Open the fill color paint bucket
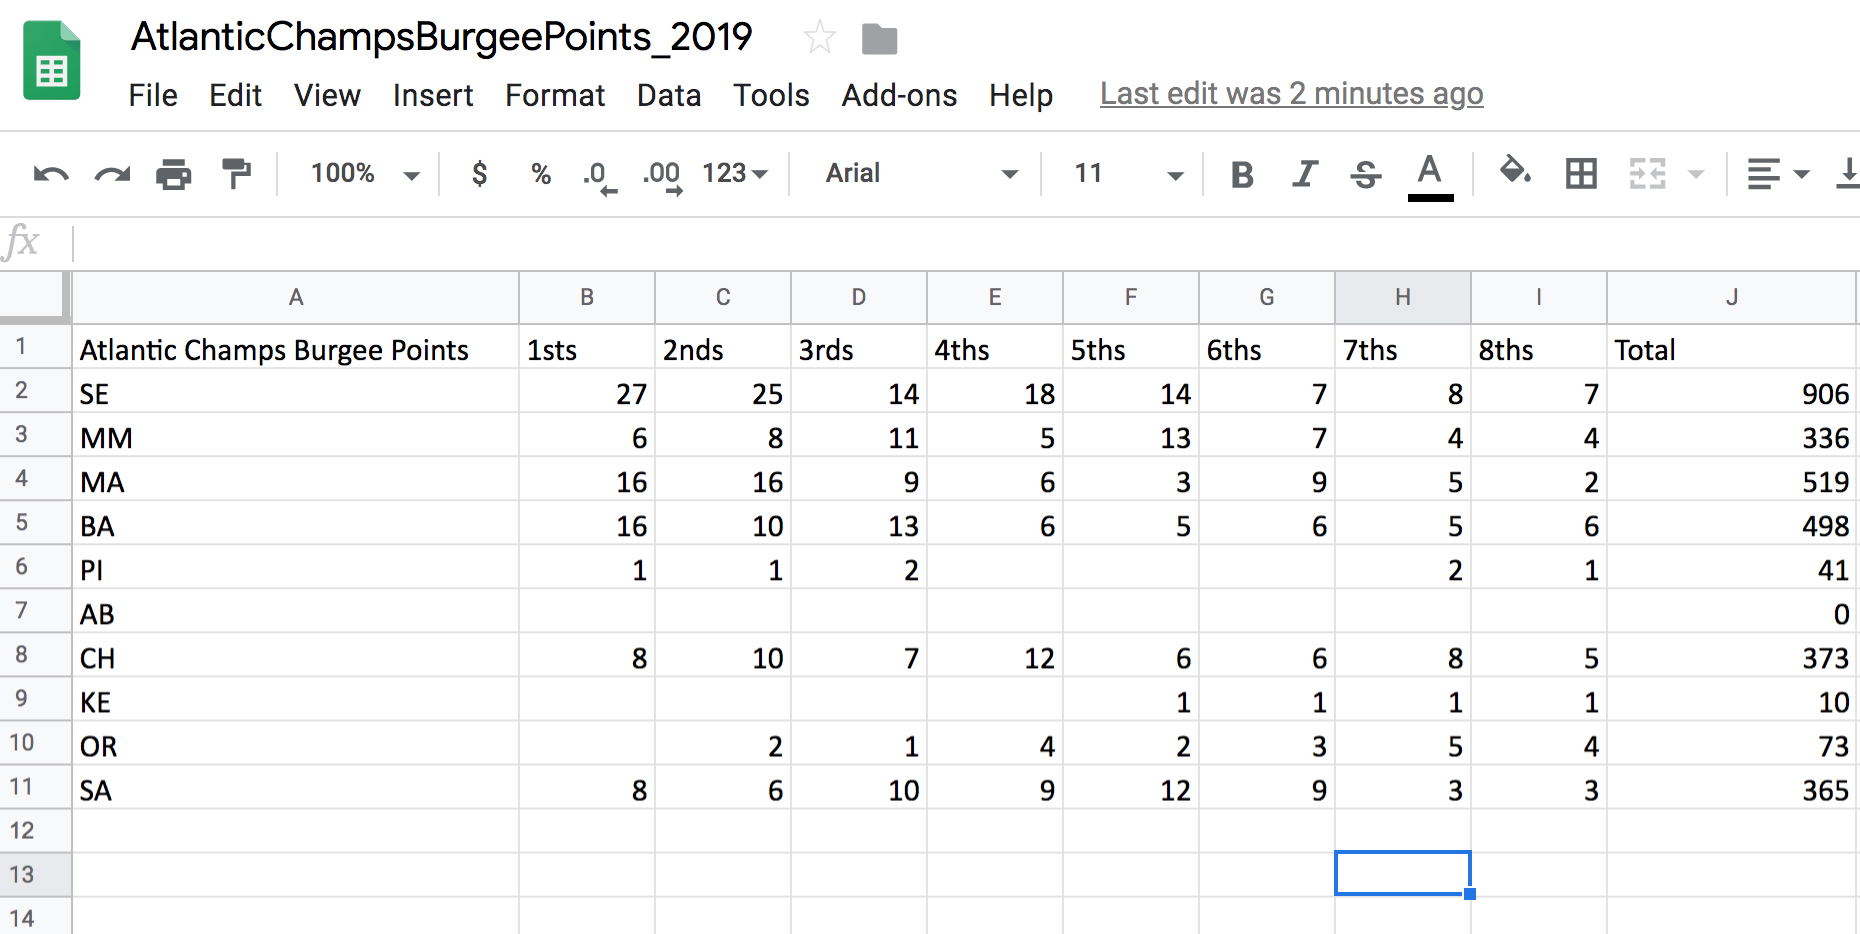The height and width of the screenshot is (934, 1860). 1515,172
